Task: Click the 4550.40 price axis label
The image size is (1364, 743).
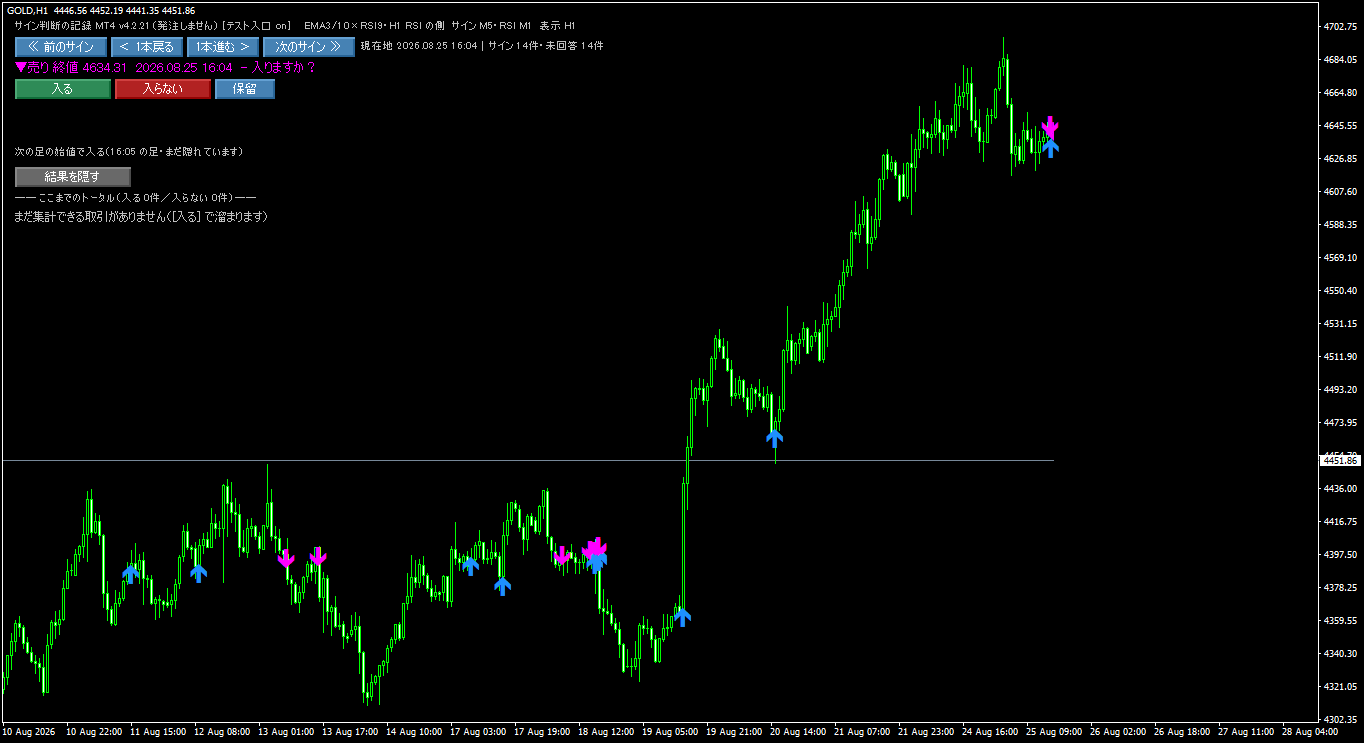Action: [1340, 291]
